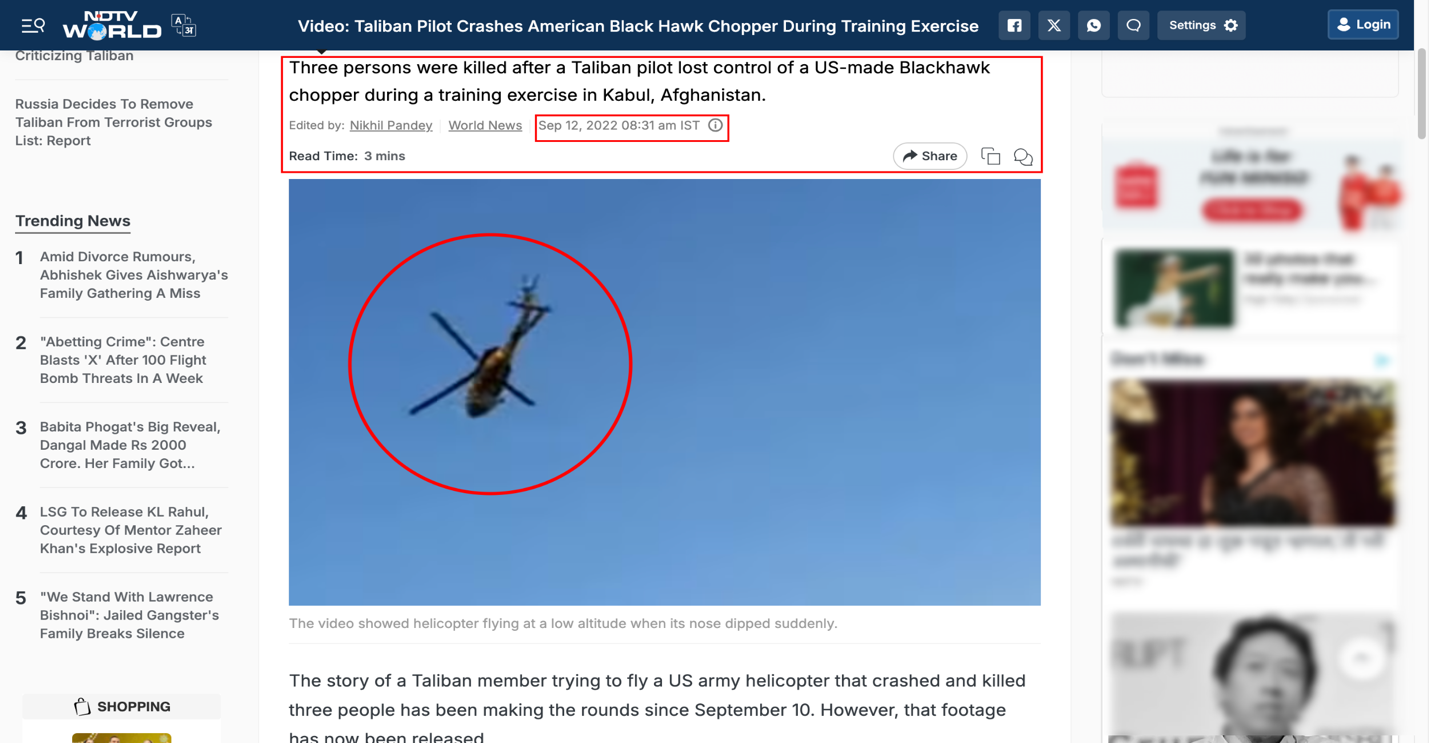Open editor Nikhil Pandey's profile link
This screenshot has height=743, width=1429.
[391, 125]
